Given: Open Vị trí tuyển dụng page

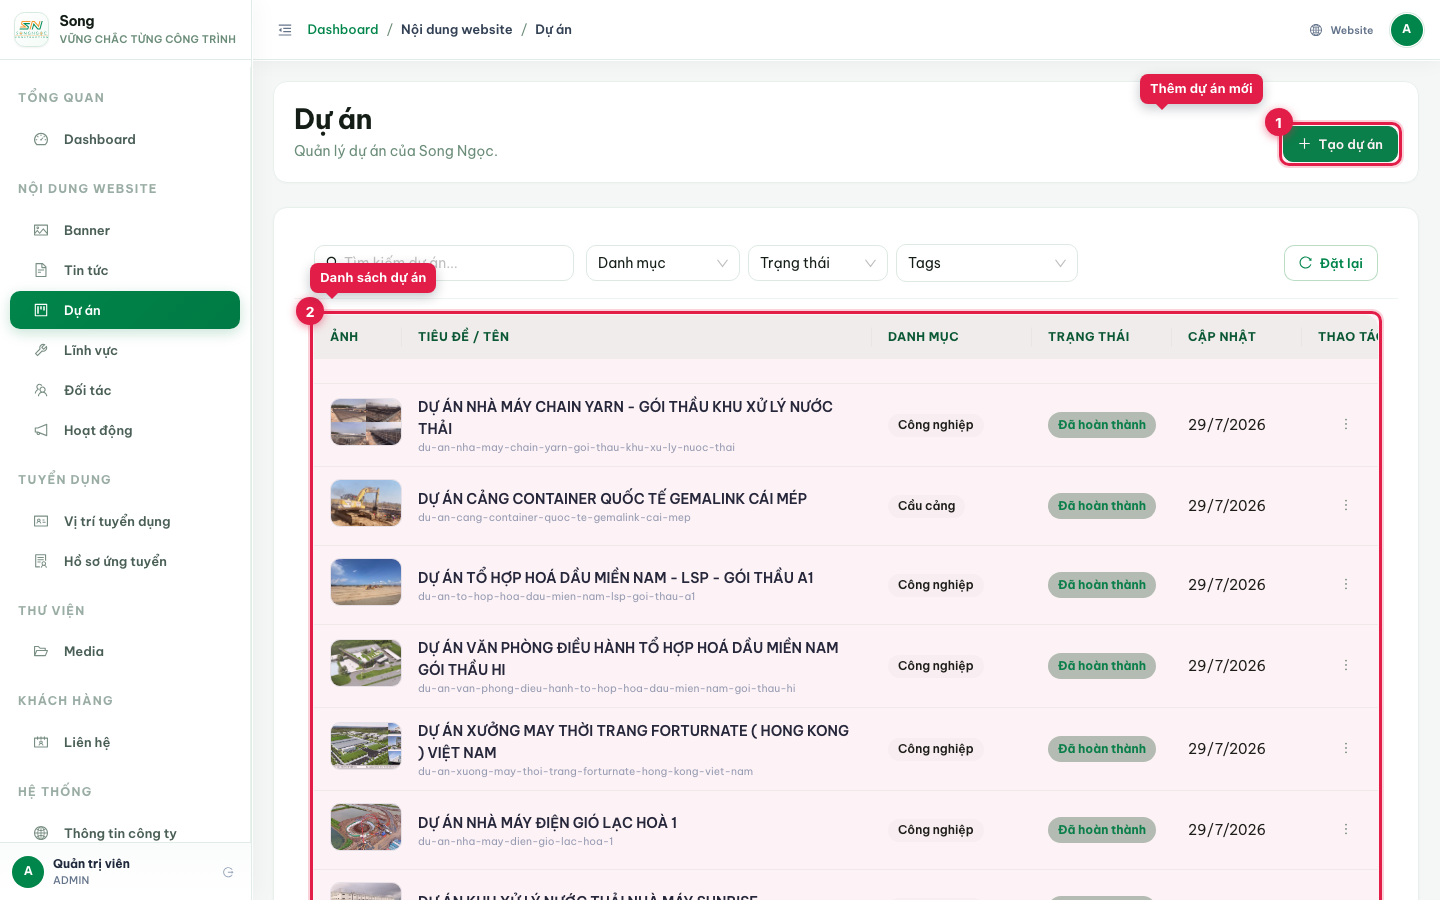Looking at the screenshot, I should pyautogui.click(x=125, y=522).
